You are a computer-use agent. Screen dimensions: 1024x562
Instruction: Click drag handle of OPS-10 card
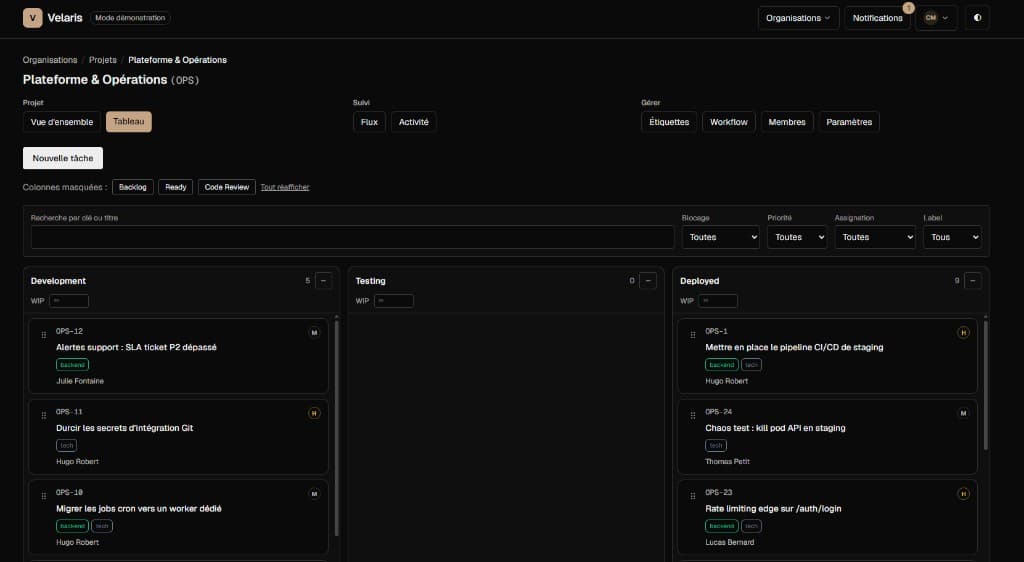(44, 497)
